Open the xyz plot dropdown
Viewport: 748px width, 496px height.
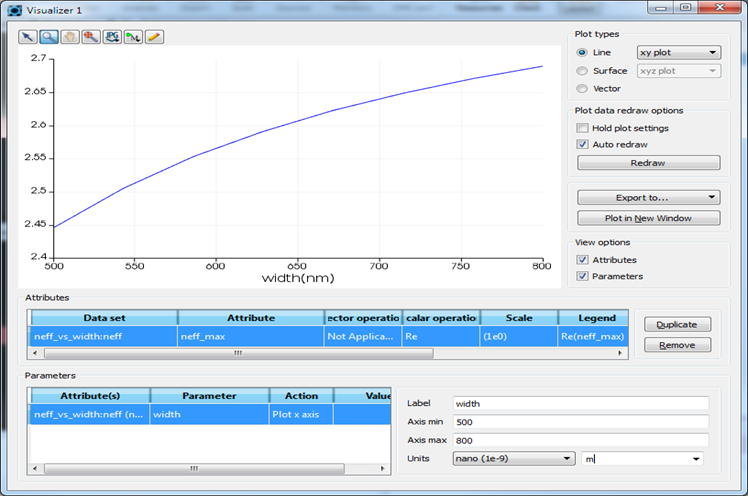tap(679, 71)
